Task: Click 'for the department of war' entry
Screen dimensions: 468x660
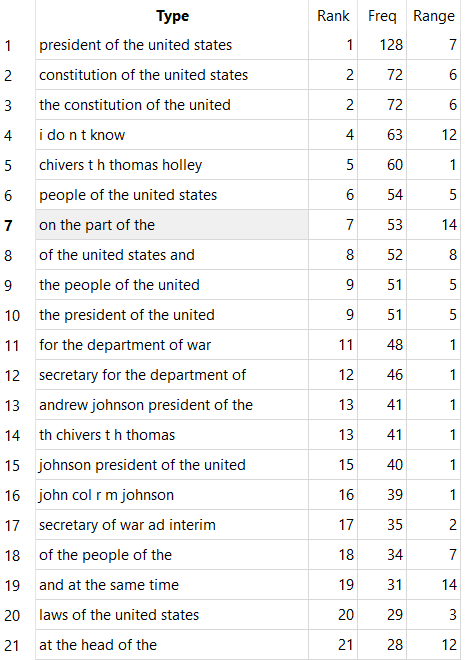Action: pos(172,345)
